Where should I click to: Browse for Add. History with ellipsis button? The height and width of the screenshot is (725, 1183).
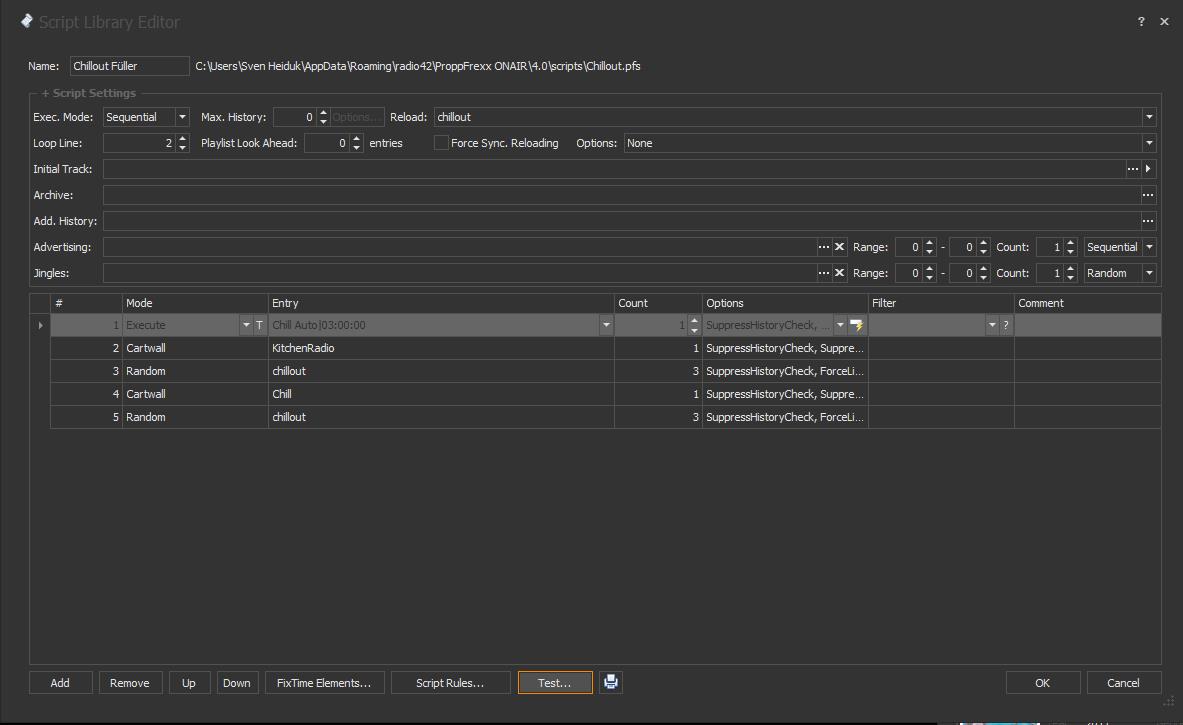coord(1148,221)
